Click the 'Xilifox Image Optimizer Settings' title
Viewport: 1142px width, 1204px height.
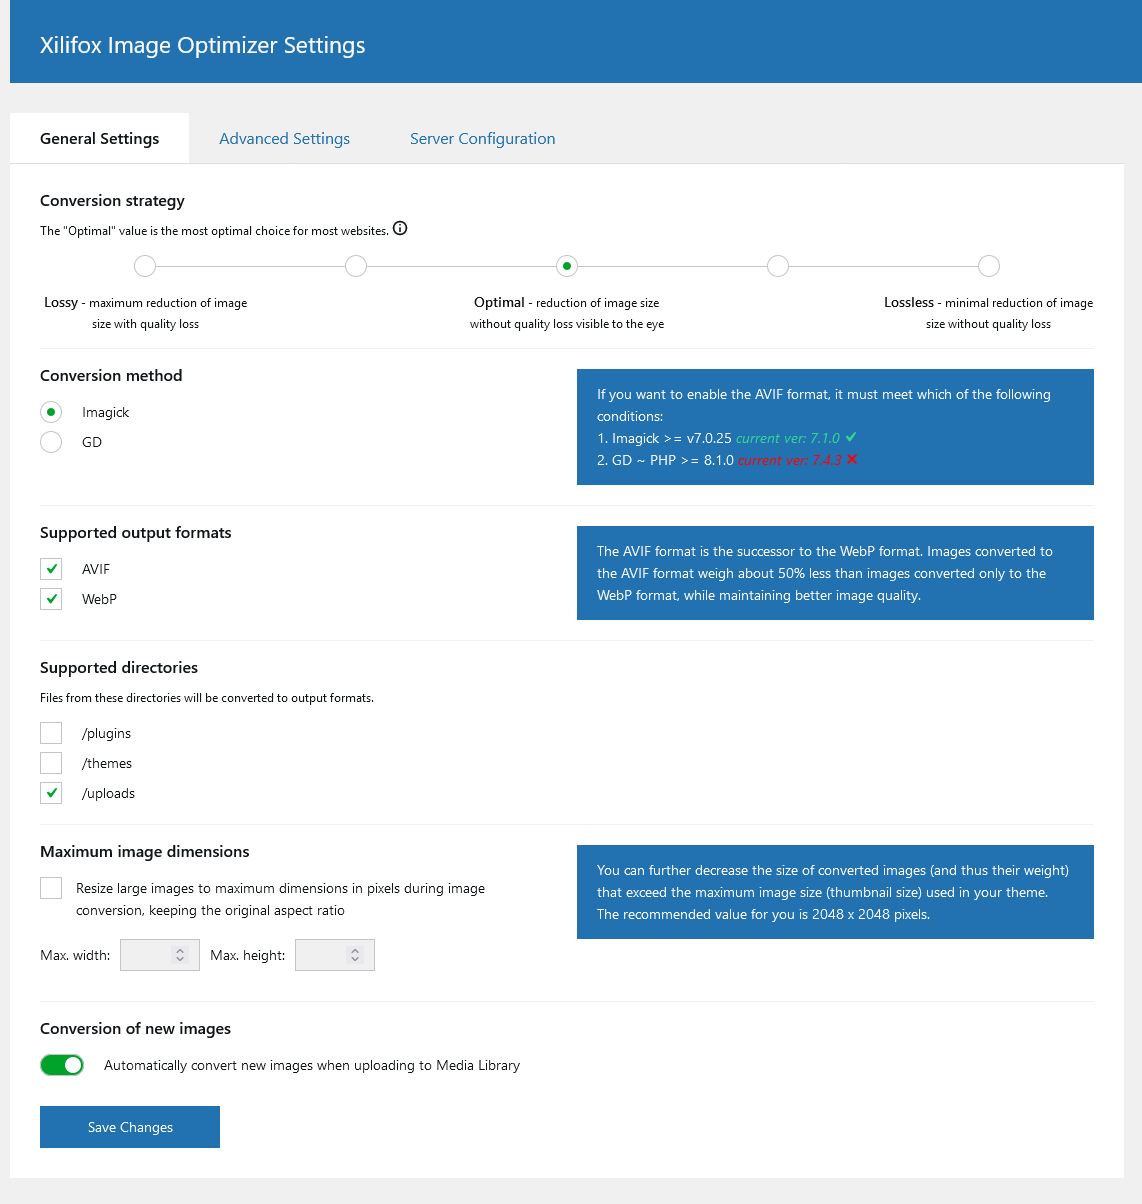coord(203,45)
